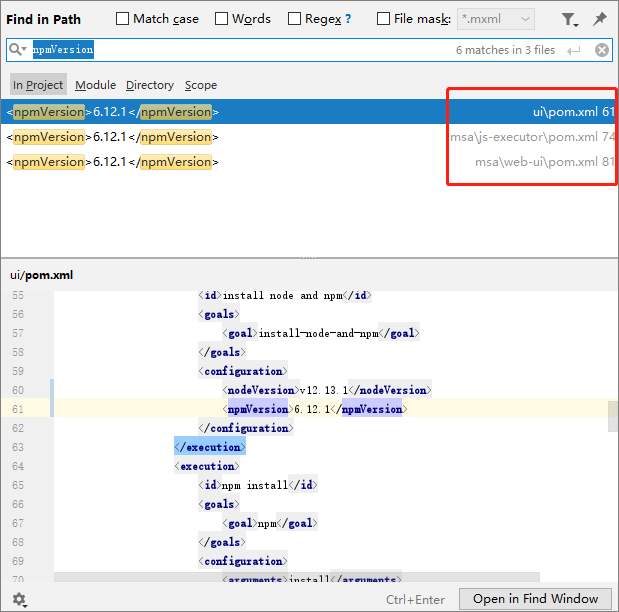Switch to the Directory tab
This screenshot has width=619, height=612.
[150, 85]
